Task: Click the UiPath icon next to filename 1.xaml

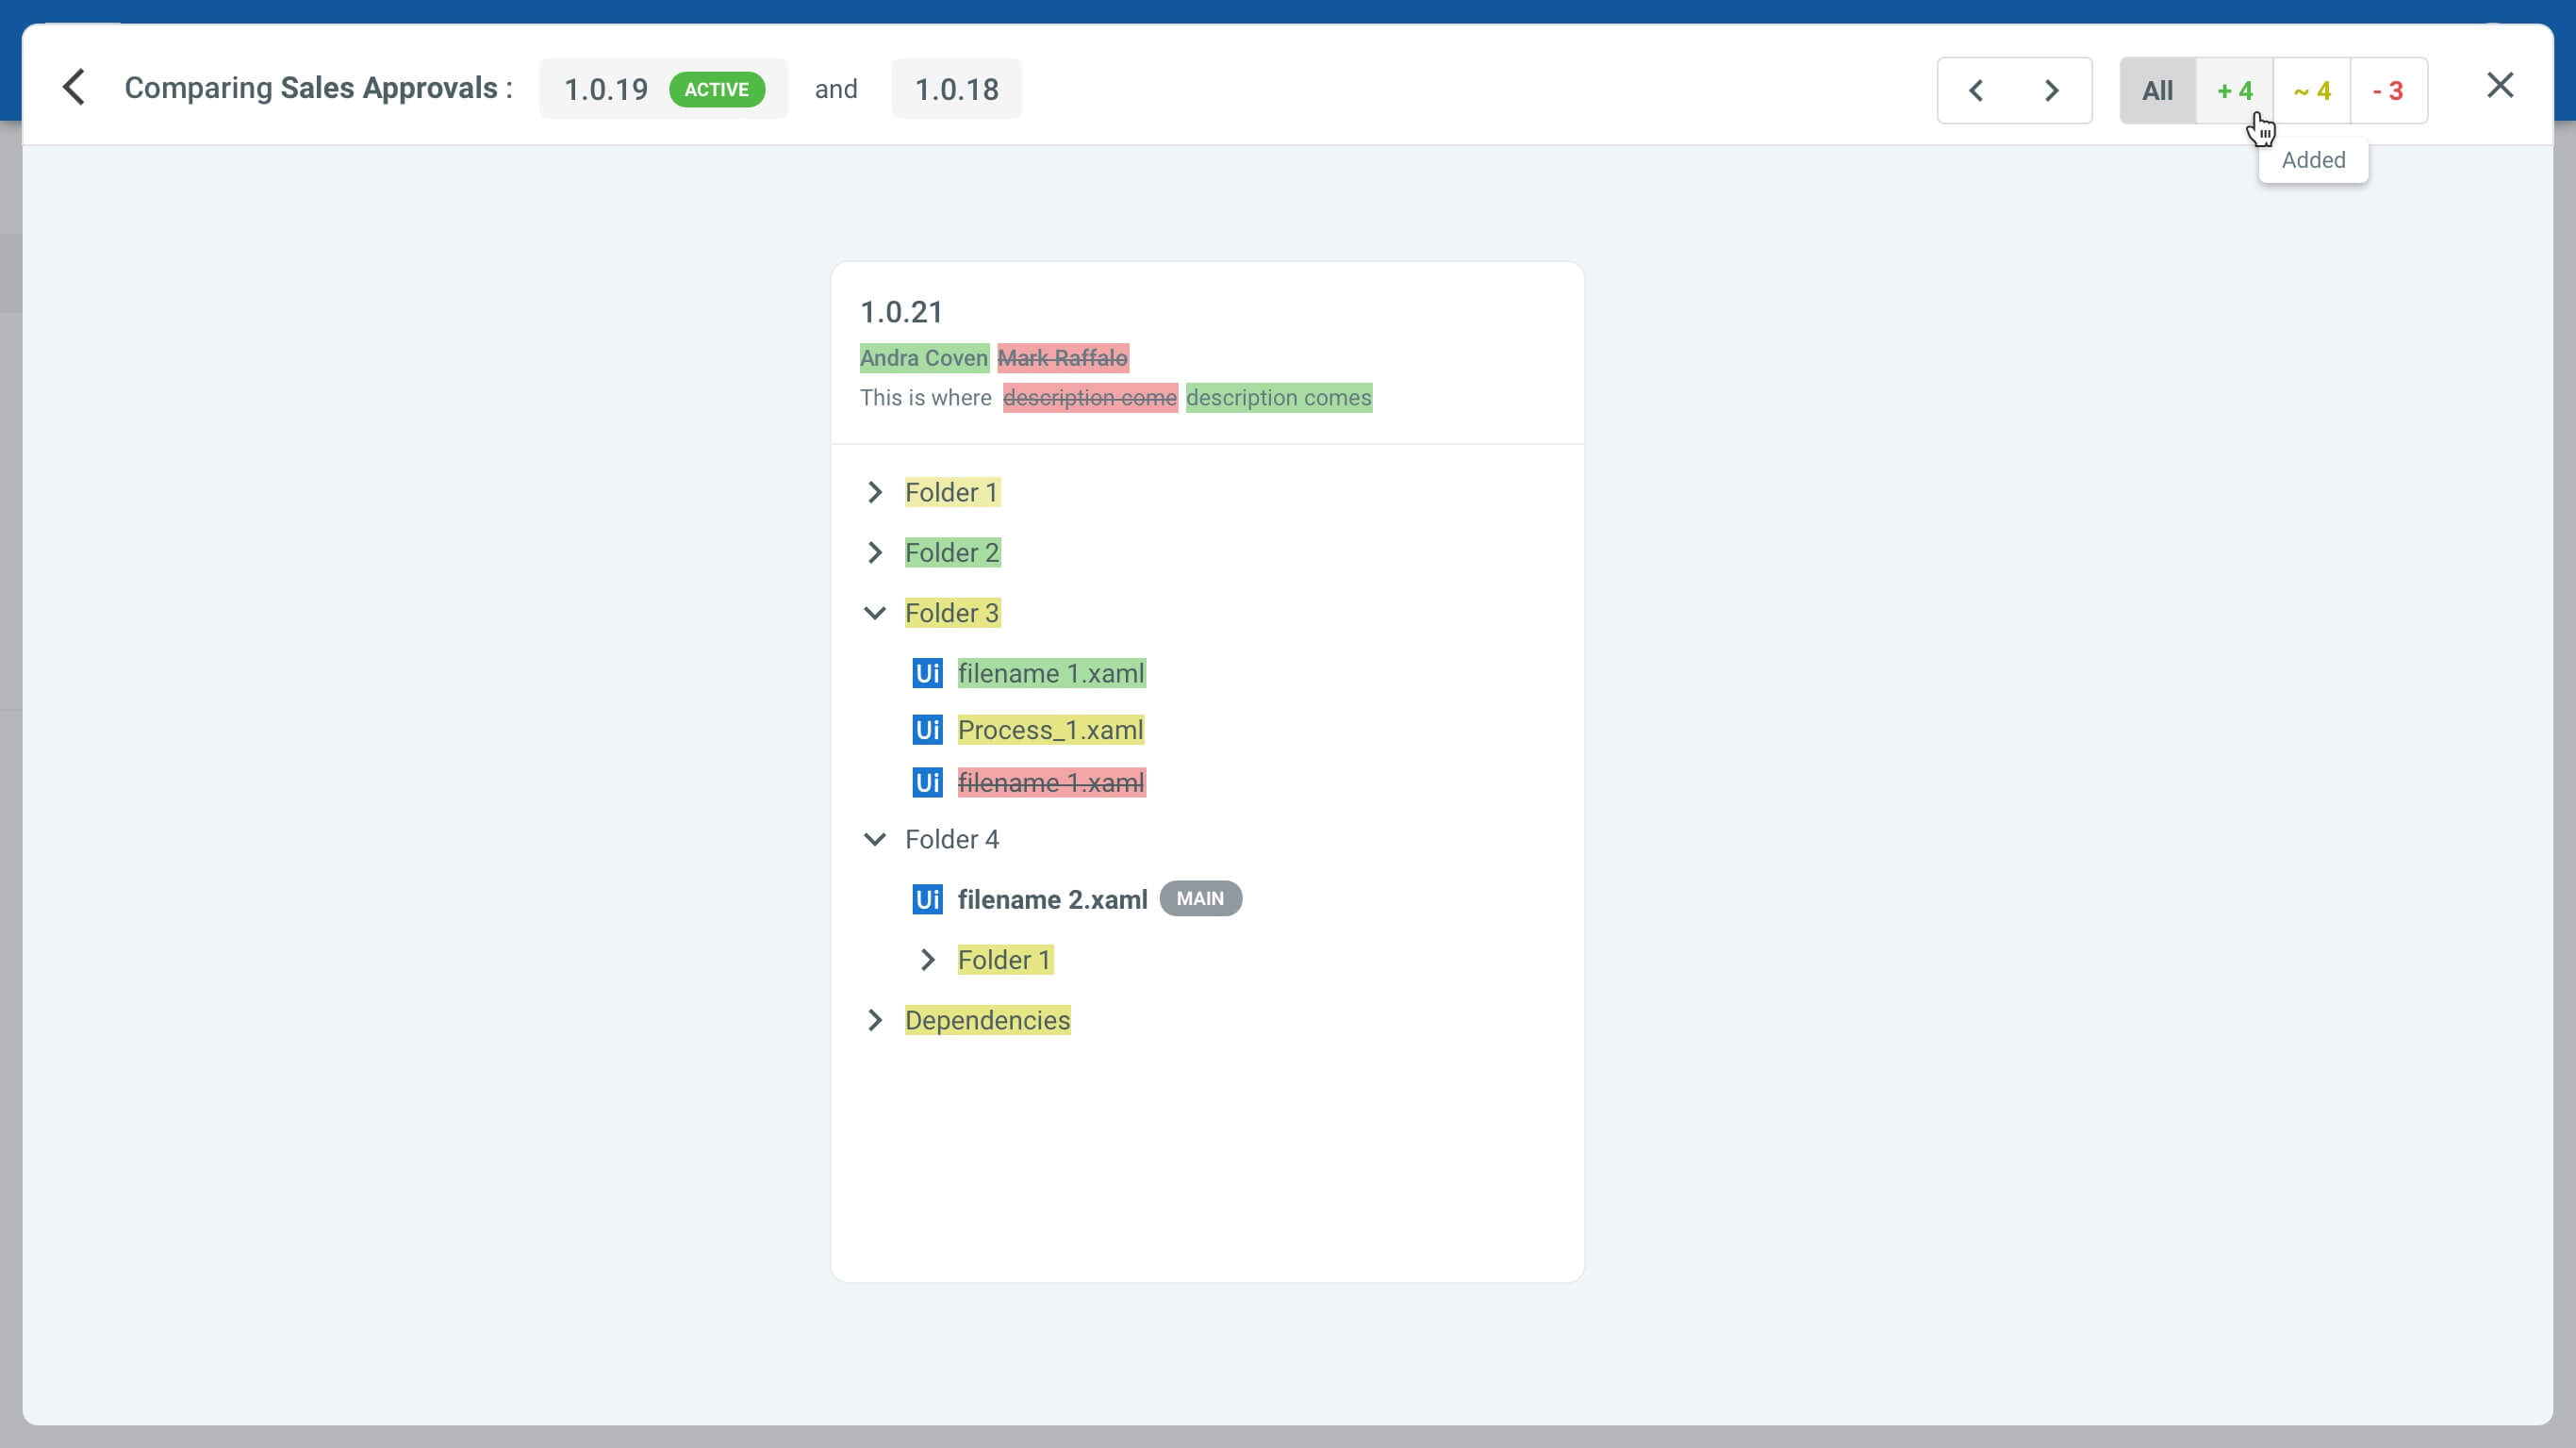Action: [927, 672]
